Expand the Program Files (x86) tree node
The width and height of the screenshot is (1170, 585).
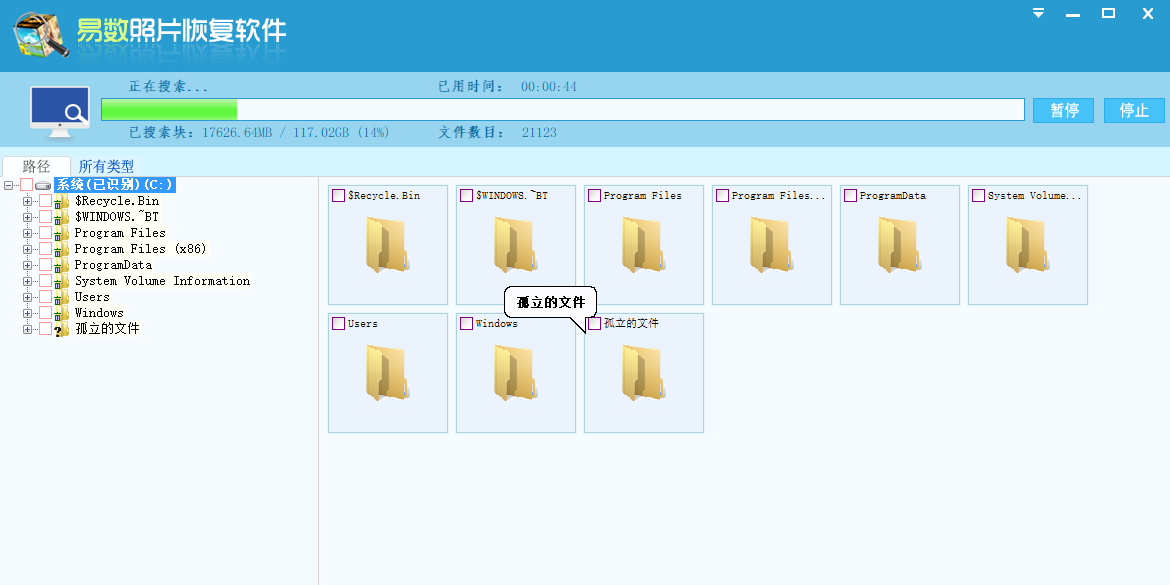[28, 249]
